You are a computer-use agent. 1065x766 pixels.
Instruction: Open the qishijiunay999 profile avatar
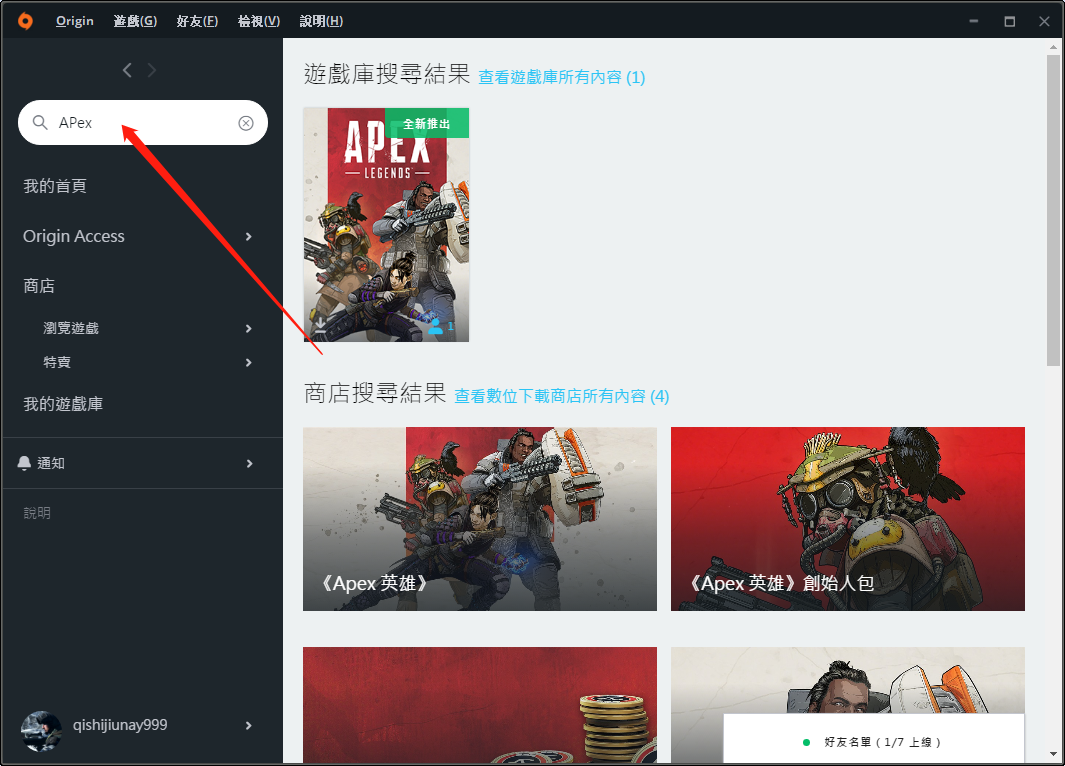(41, 731)
